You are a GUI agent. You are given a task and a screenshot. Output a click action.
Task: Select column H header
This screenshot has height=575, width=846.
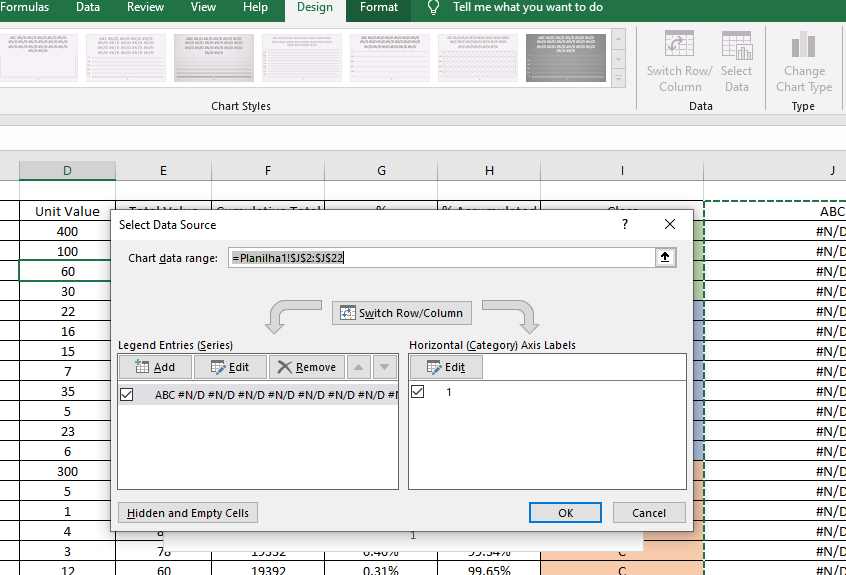(x=489, y=171)
